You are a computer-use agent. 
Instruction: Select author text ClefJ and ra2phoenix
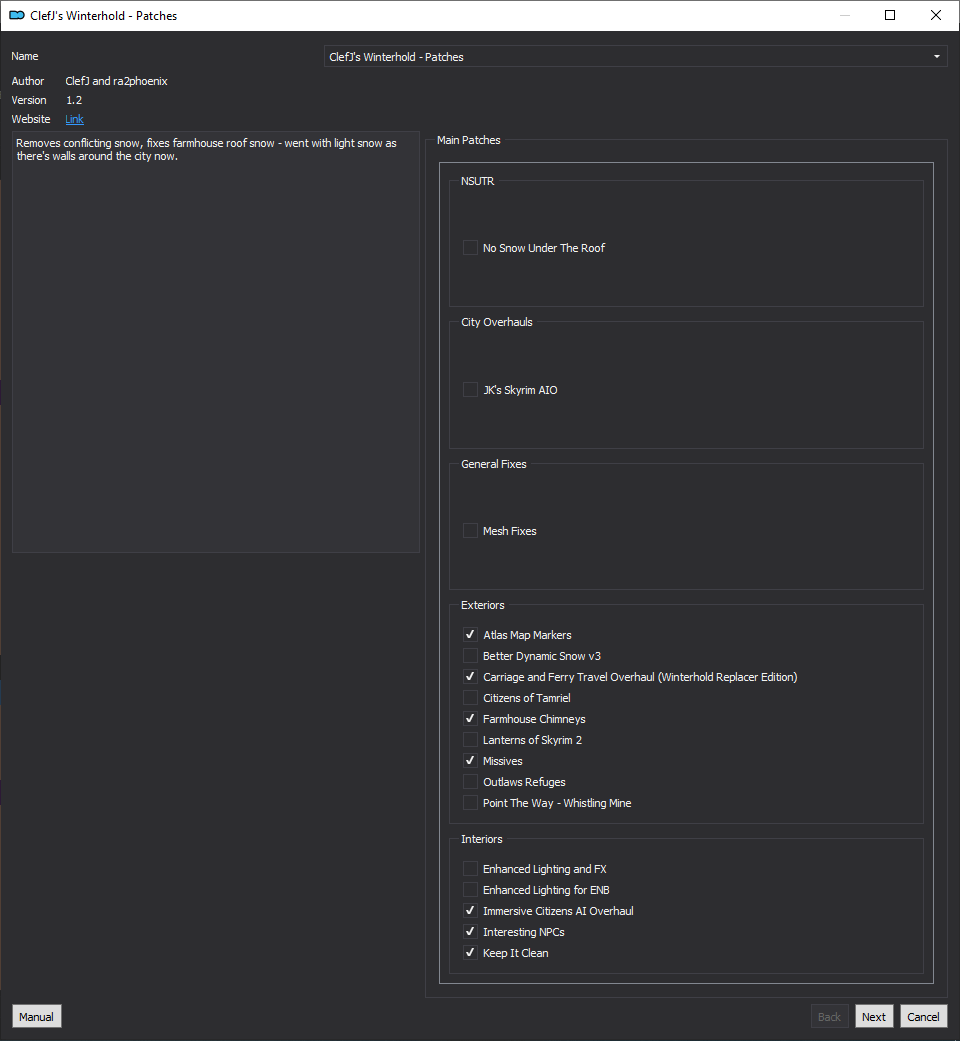[x=116, y=81]
